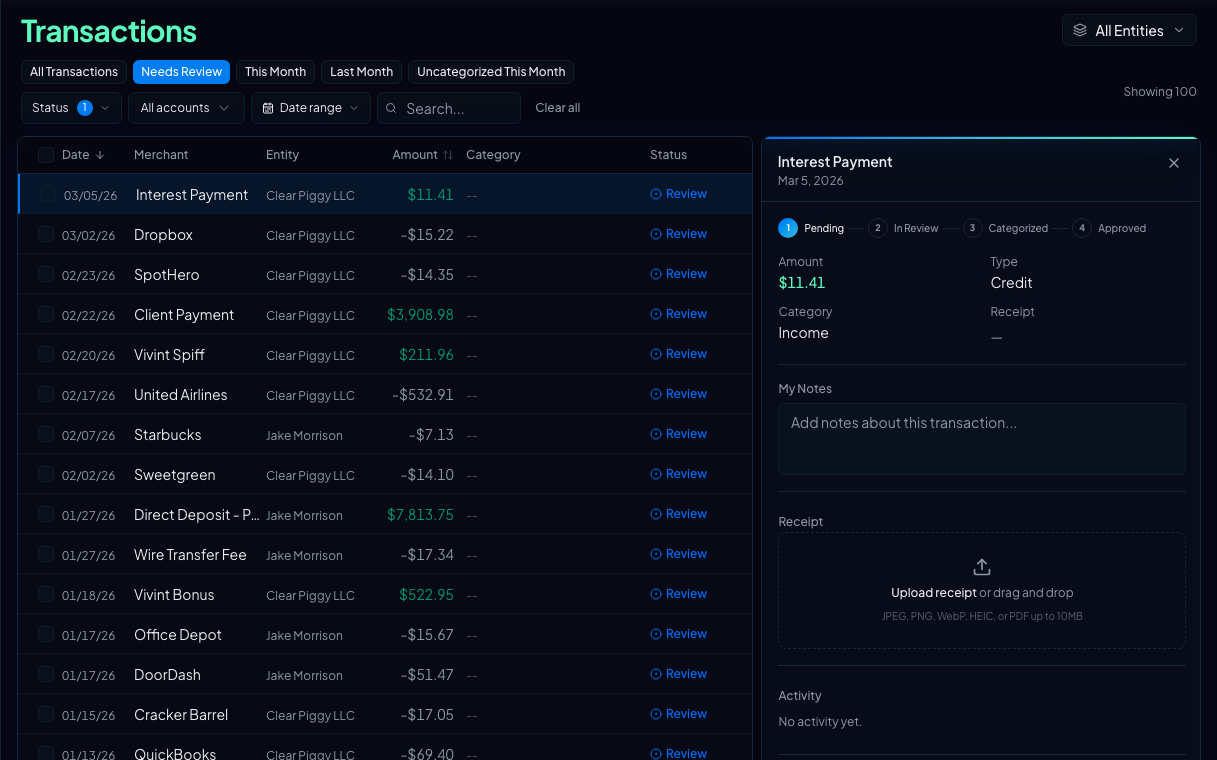This screenshot has height=760, width=1217.
Task: Click the QuickBooks merchant name
Action: pyautogui.click(x=175, y=754)
